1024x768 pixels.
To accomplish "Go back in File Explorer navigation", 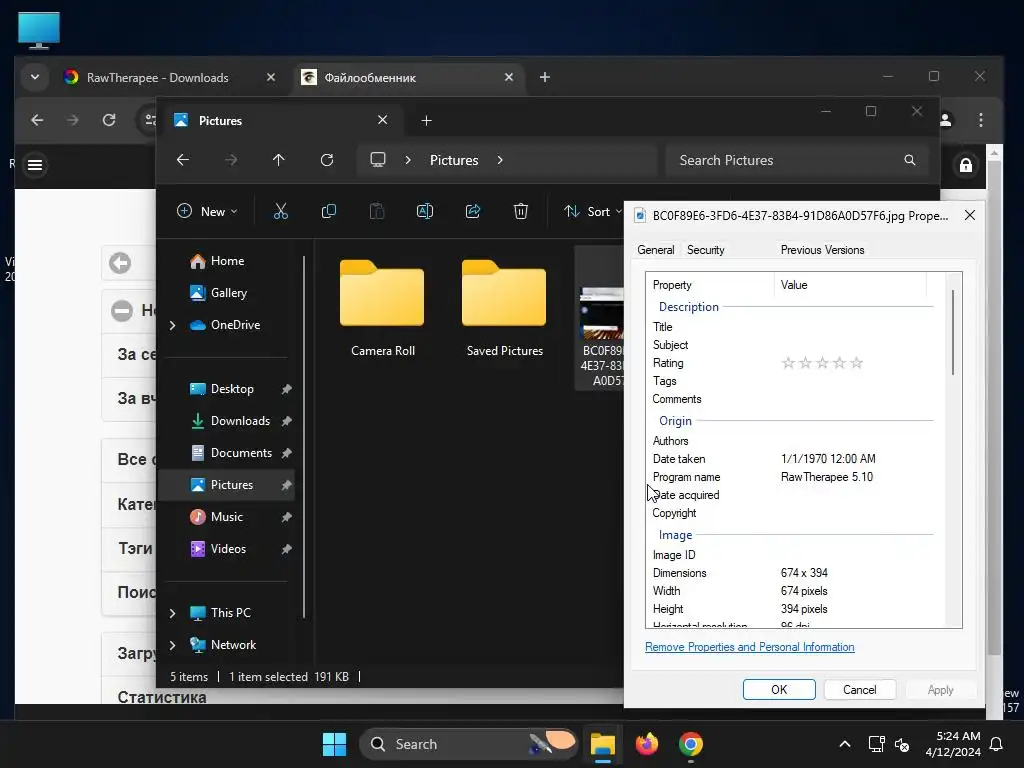I will (x=183, y=160).
